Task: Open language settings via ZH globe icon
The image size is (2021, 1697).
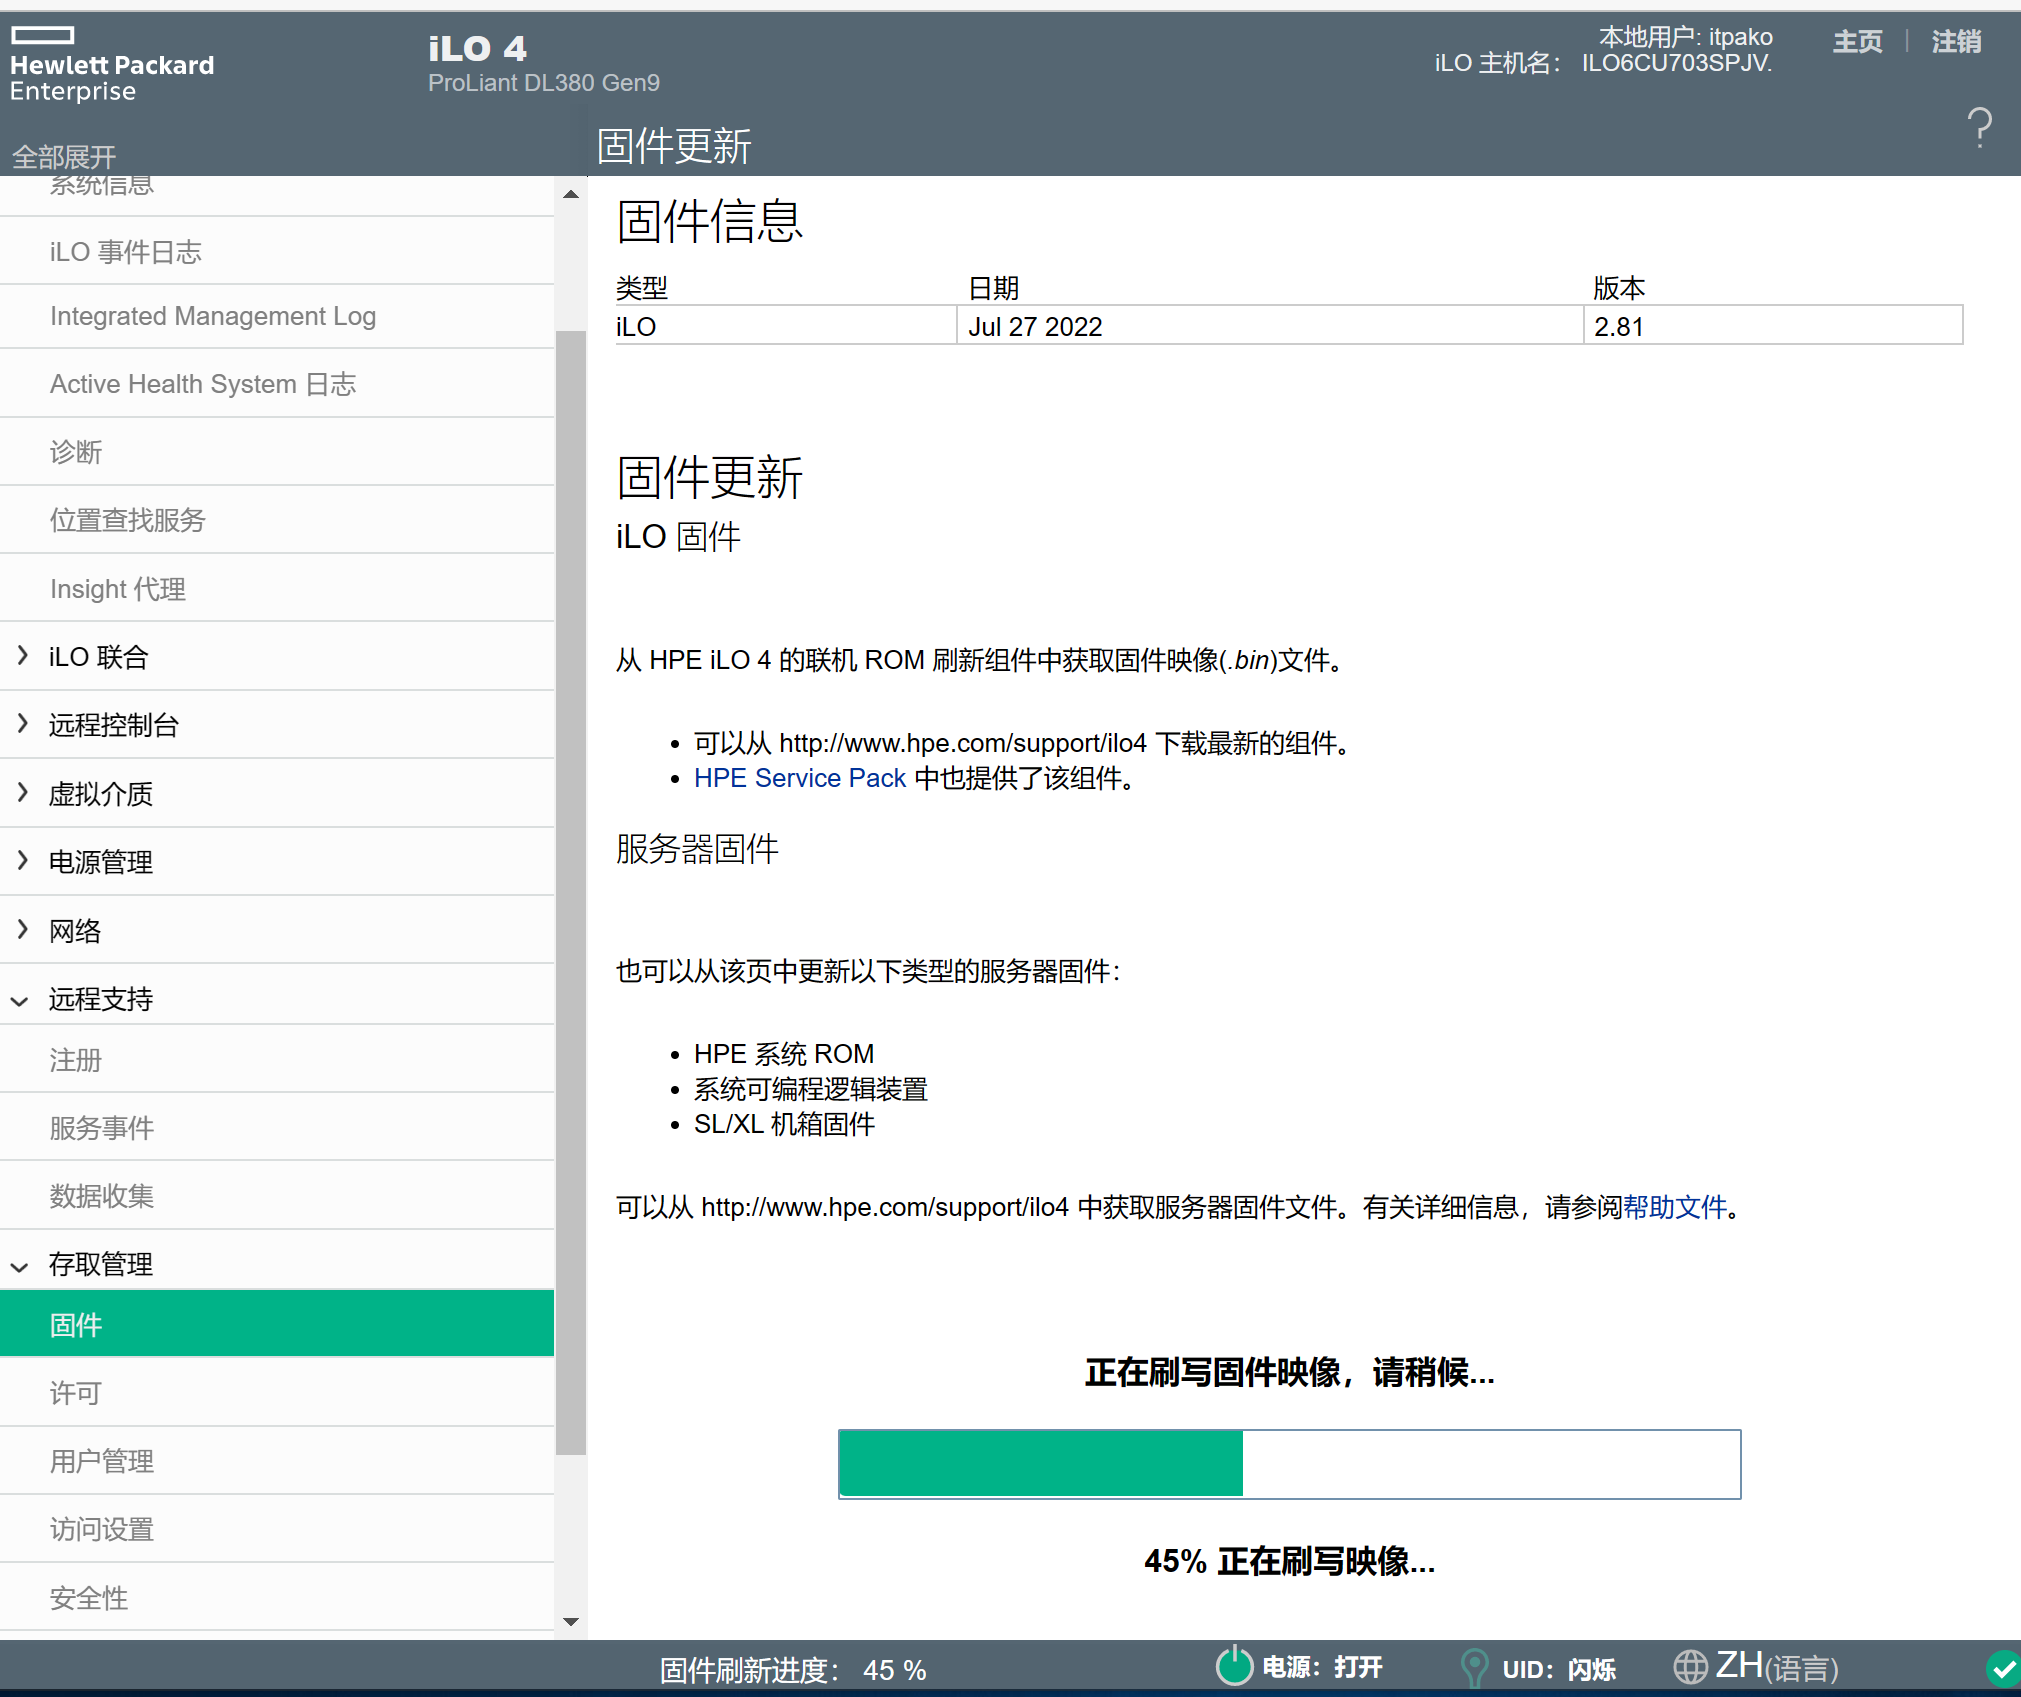Action: [x=1692, y=1667]
